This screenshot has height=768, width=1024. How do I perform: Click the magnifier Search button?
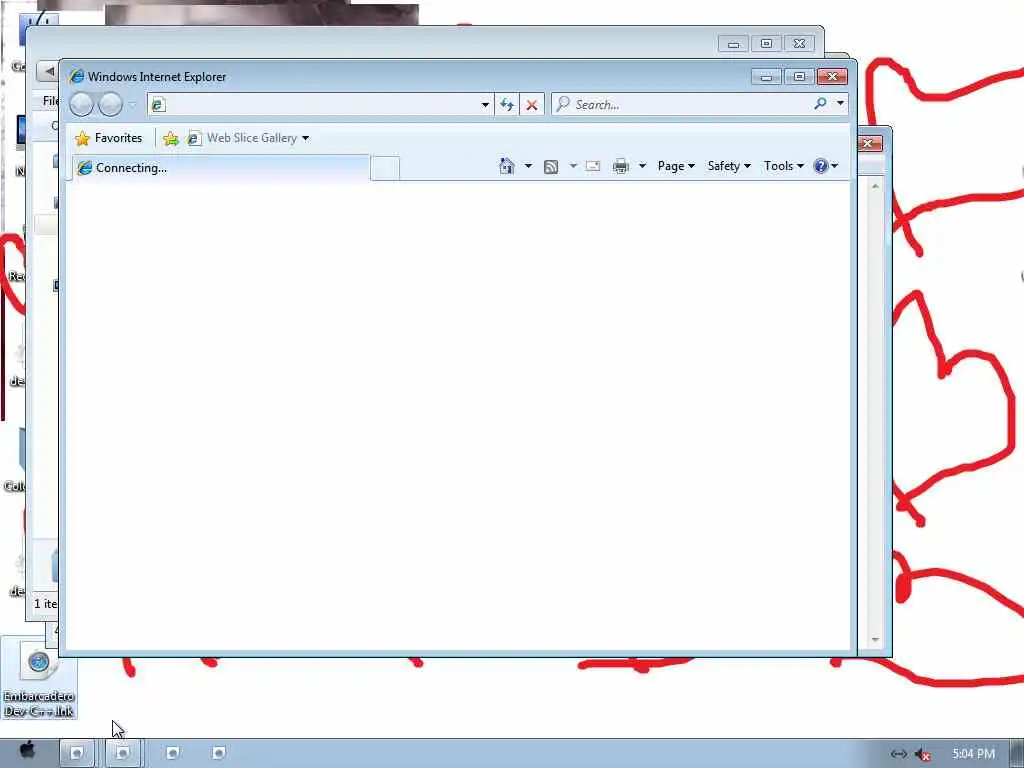tap(820, 104)
